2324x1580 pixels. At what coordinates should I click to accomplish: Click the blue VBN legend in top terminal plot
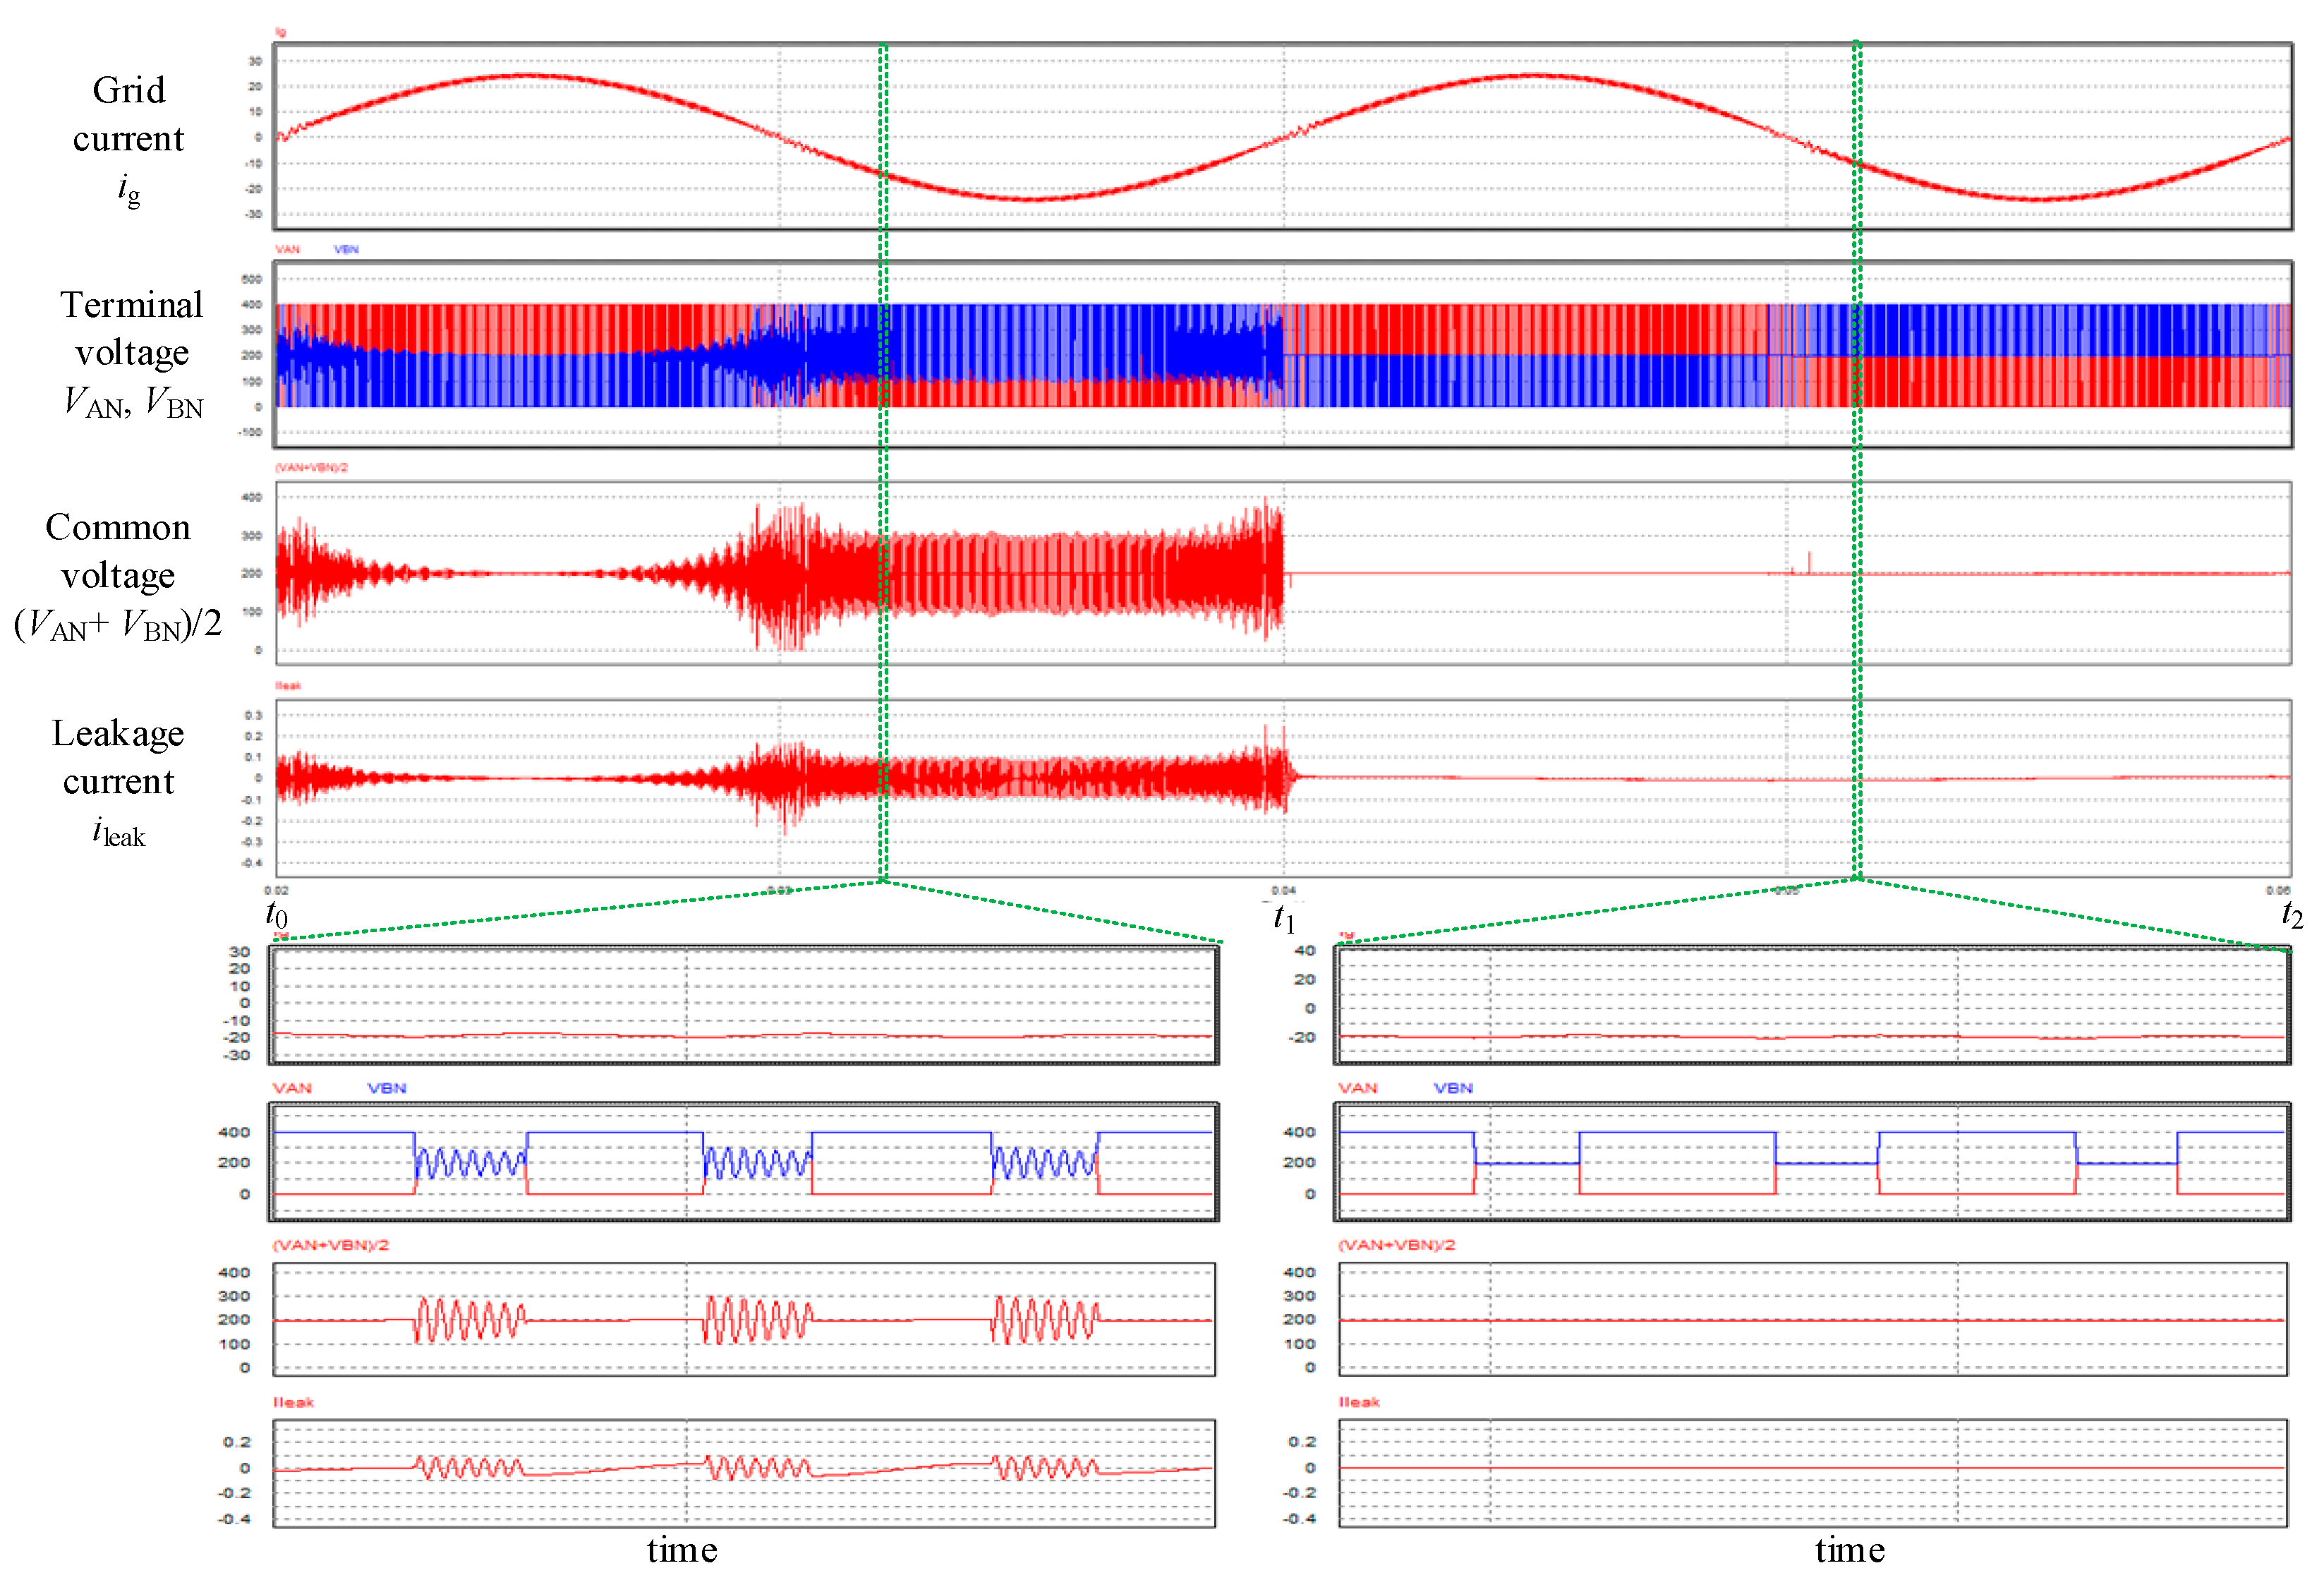[x=346, y=249]
